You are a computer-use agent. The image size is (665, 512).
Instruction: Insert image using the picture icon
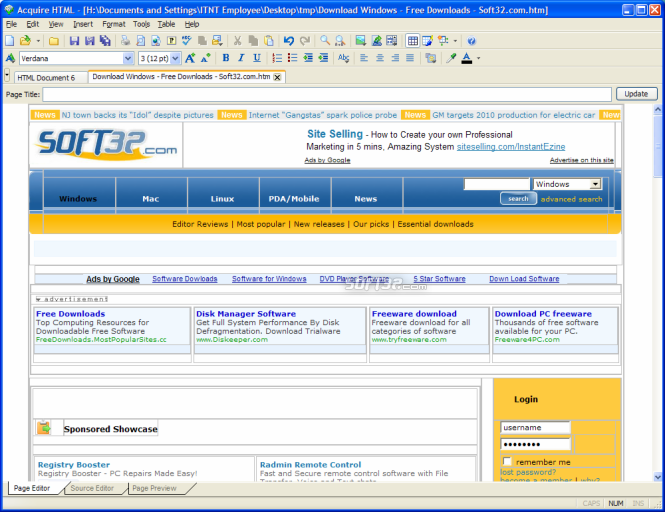(x=360, y=41)
